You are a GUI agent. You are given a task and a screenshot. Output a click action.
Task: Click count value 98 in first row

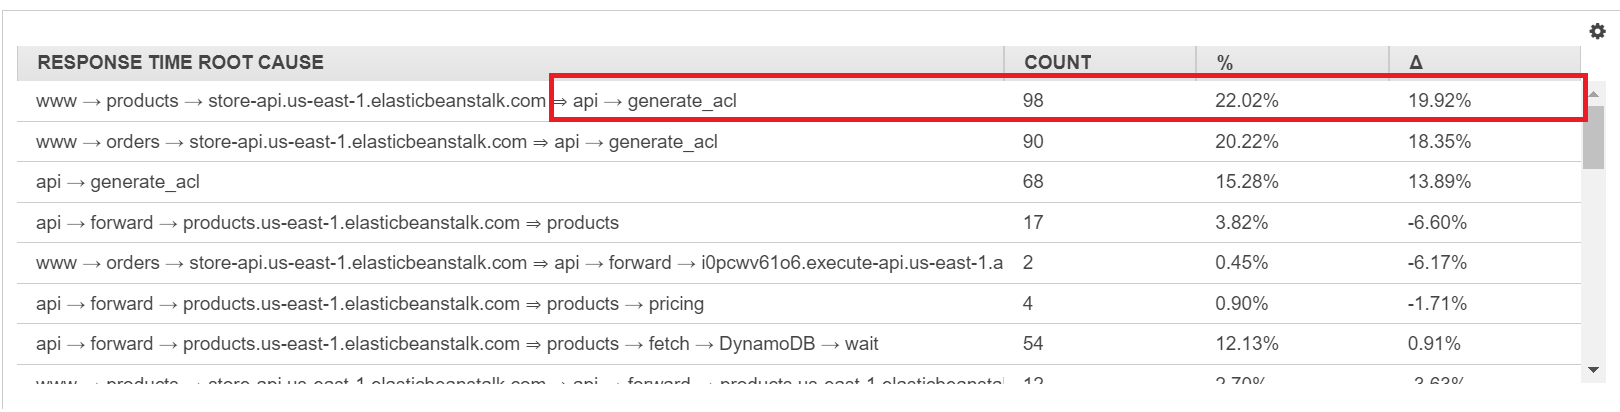pos(1033,101)
